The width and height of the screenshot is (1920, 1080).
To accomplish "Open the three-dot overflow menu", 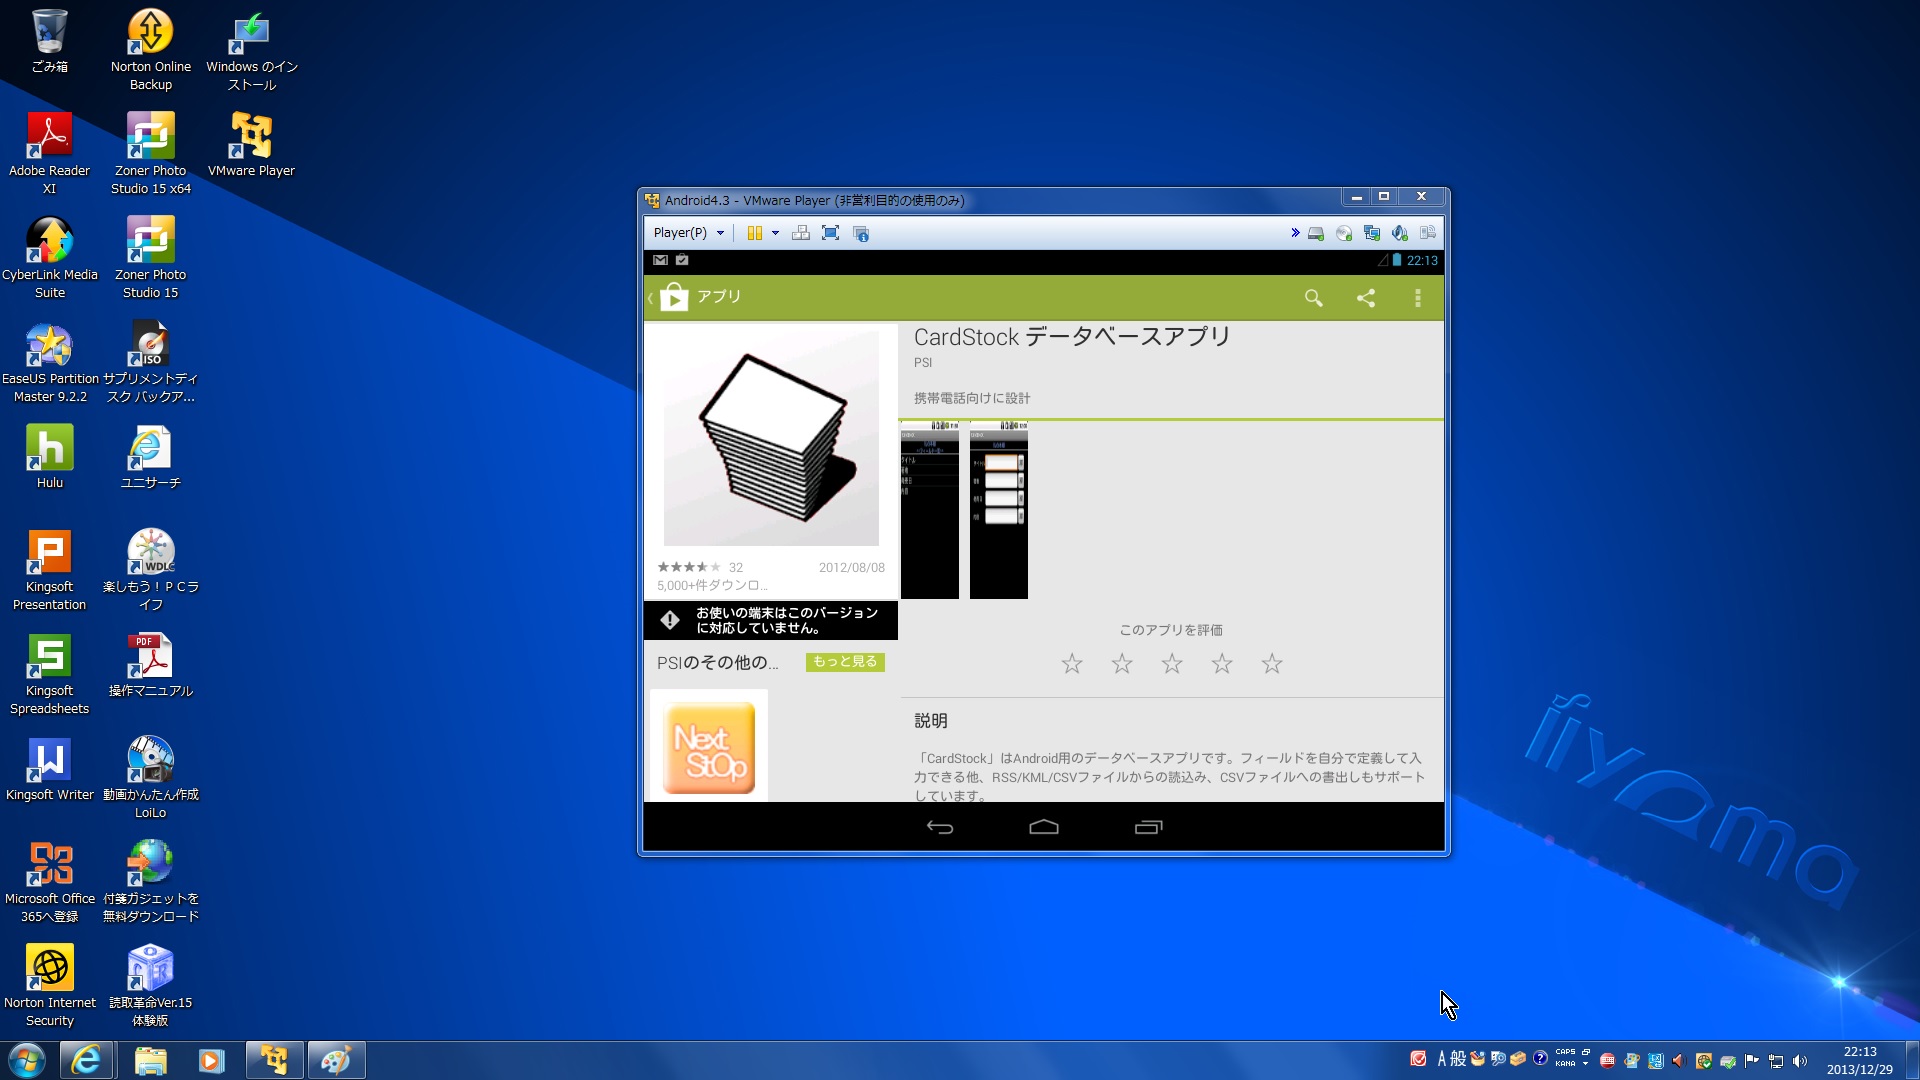I will click(1417, 298).
